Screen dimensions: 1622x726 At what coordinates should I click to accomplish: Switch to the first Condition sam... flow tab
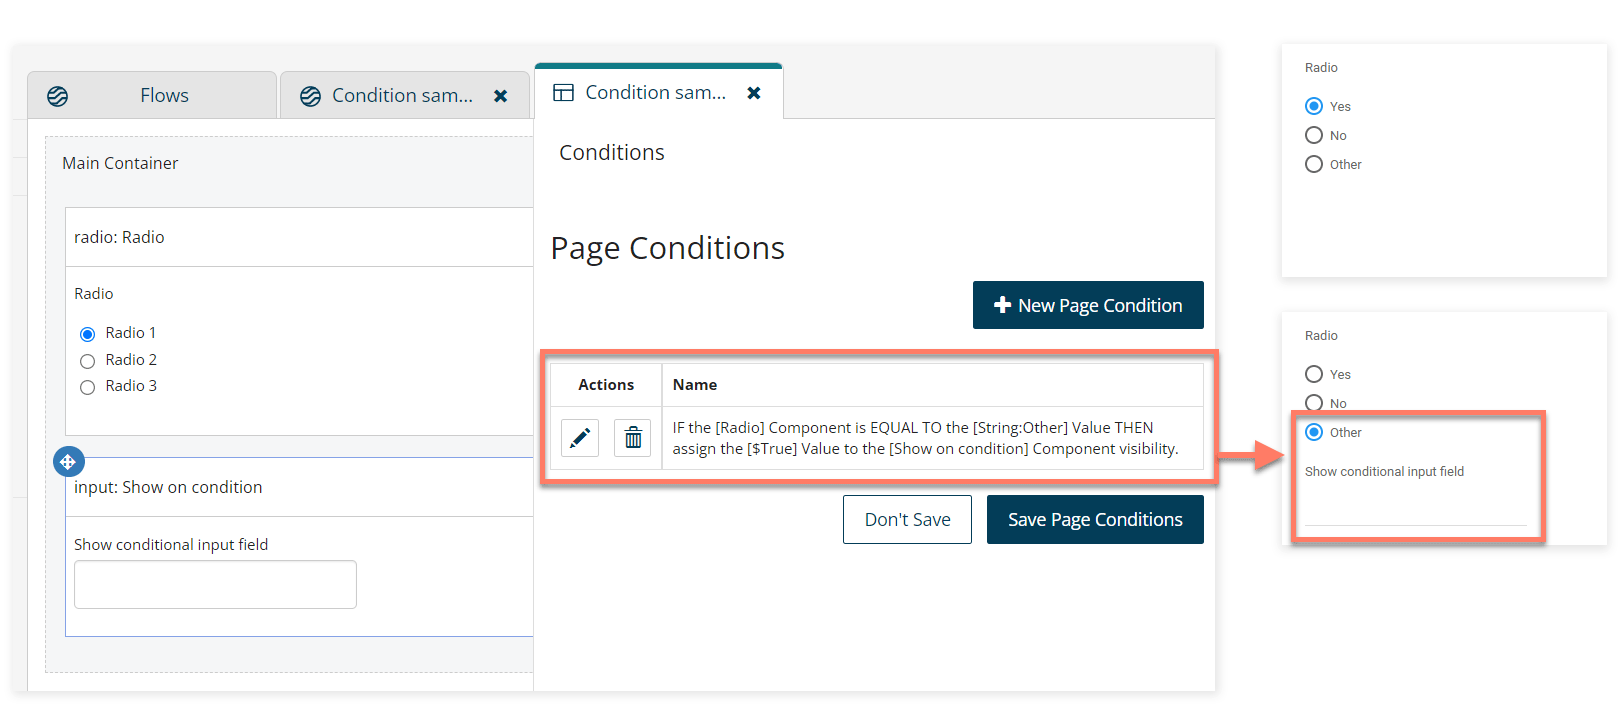click(x=403, y=96)
